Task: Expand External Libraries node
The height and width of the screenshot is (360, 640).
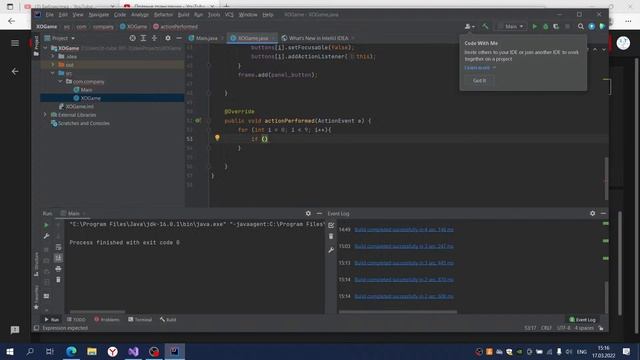Action: pos(45,115)
